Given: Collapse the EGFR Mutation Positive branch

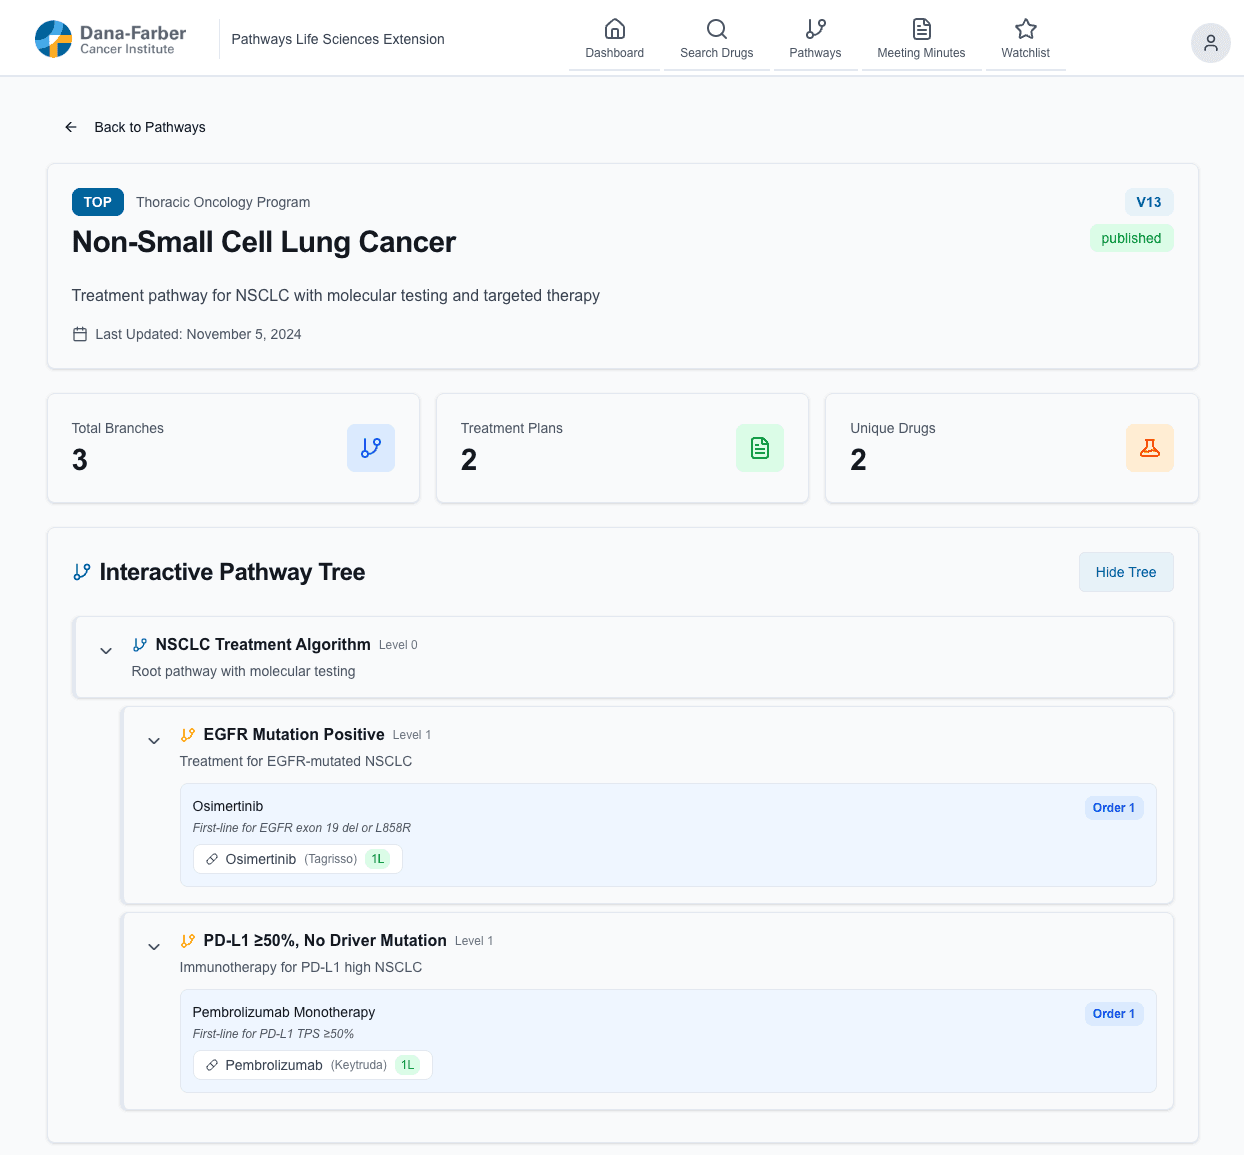Looking at the screenshot, I should pyautogui.click(x=154, y=740).
